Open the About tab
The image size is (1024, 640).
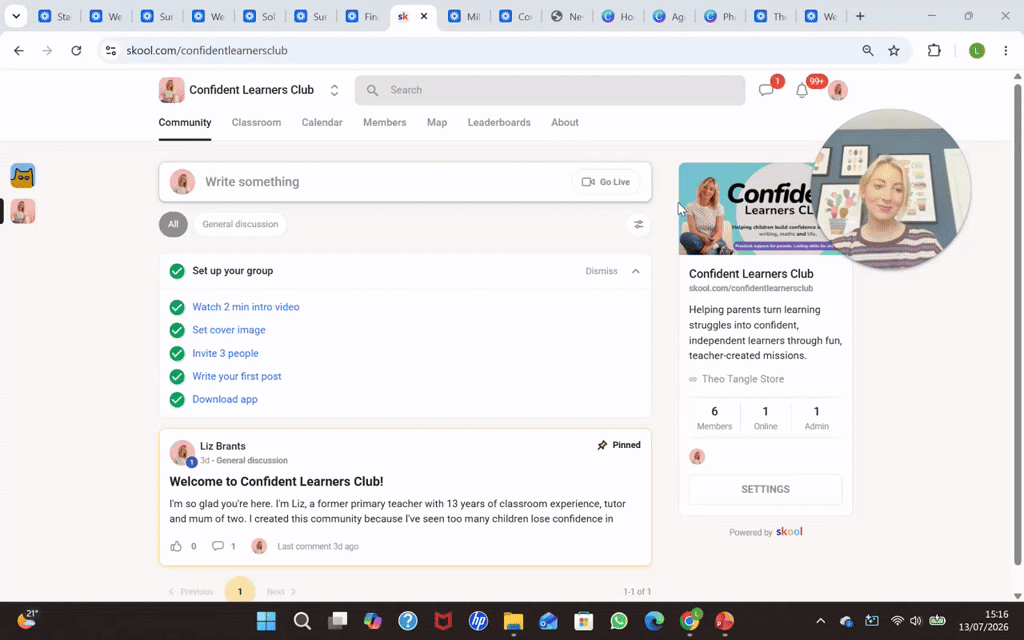tap(565, 122)
